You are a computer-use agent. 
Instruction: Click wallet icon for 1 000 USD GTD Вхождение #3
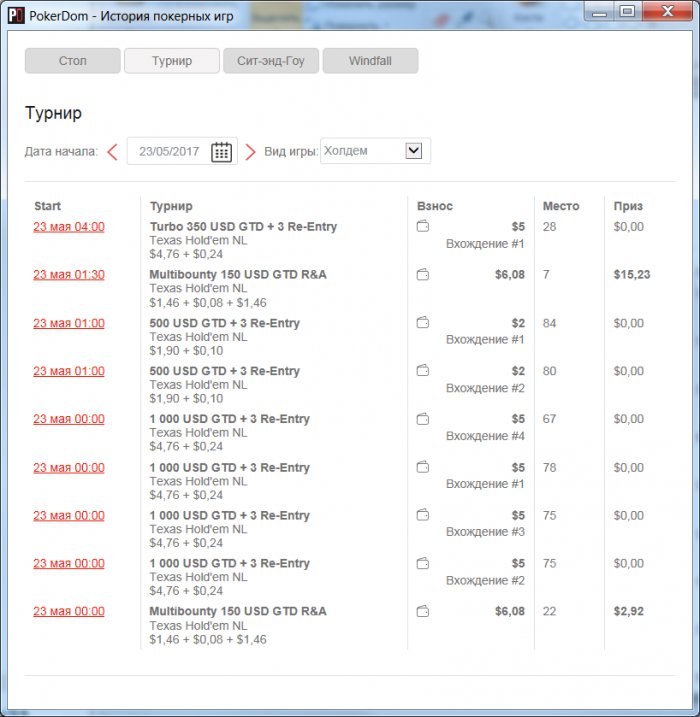pos(423,515)
